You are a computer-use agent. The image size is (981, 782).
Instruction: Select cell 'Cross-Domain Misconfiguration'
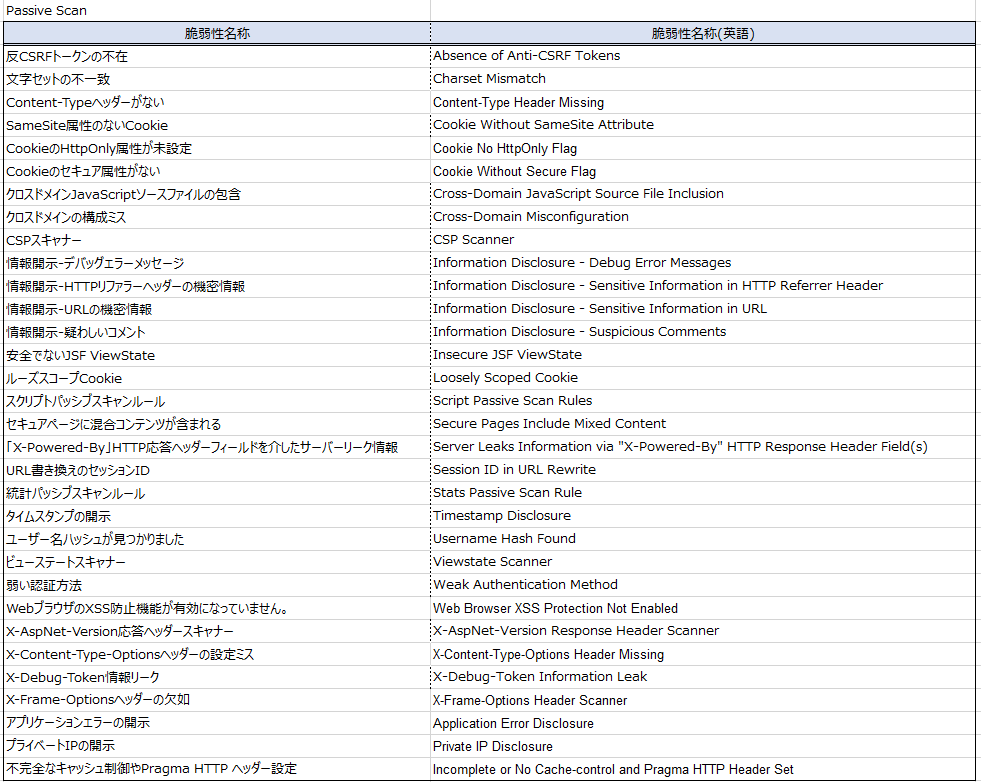703,217
